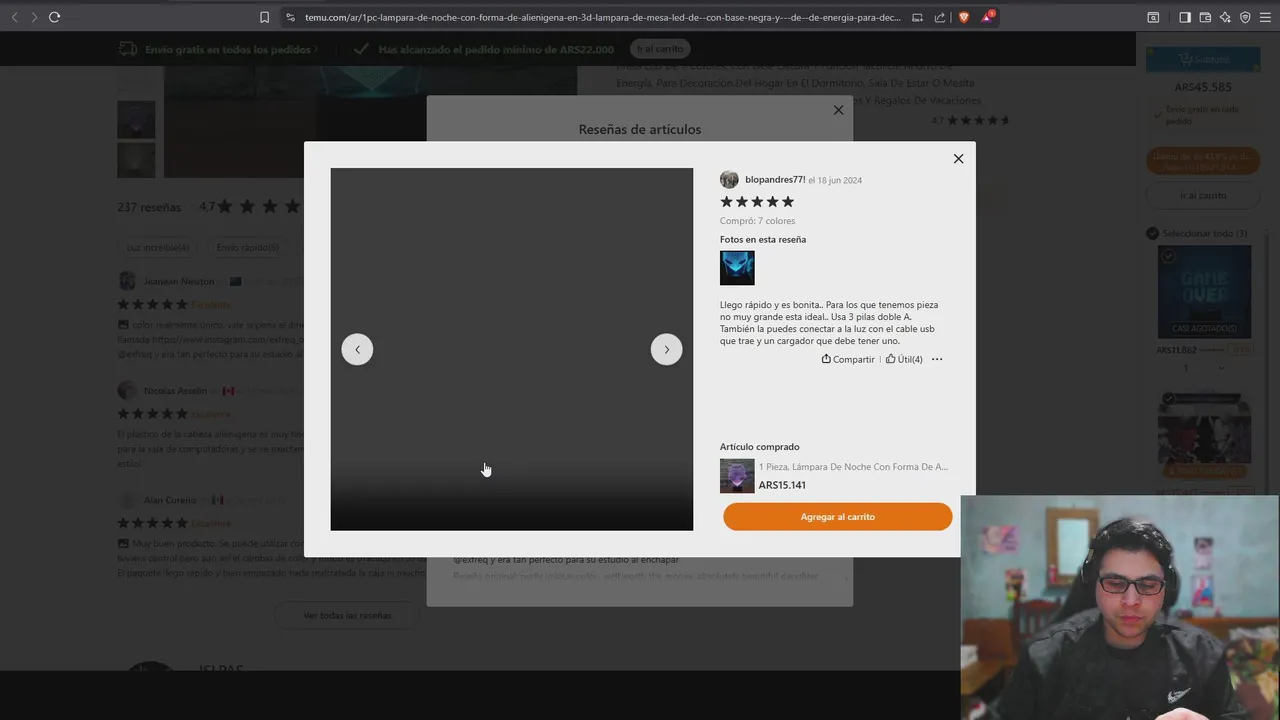
Task: Open blopandres77 reviewer avatar
Action: pyautogui.click(x=729, y=180)
